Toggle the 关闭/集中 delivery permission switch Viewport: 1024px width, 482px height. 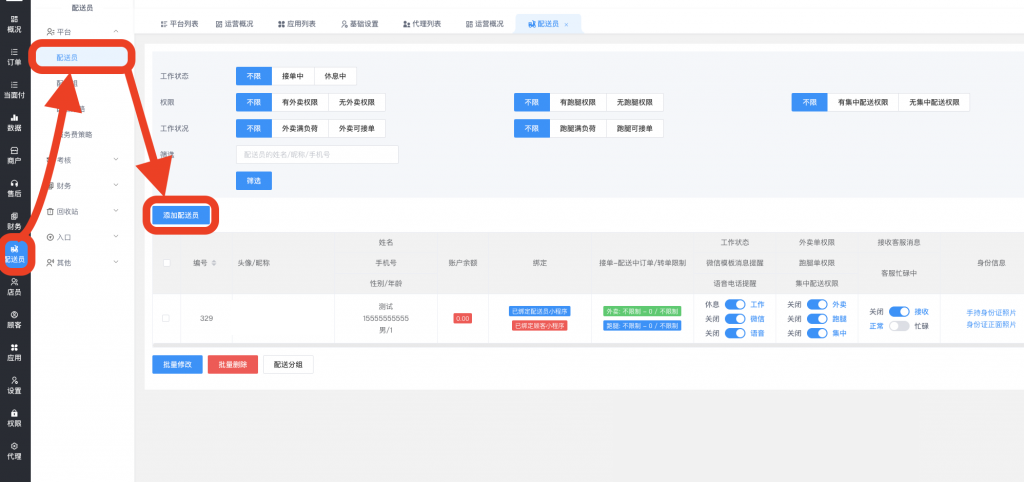(x=816, y=333)
